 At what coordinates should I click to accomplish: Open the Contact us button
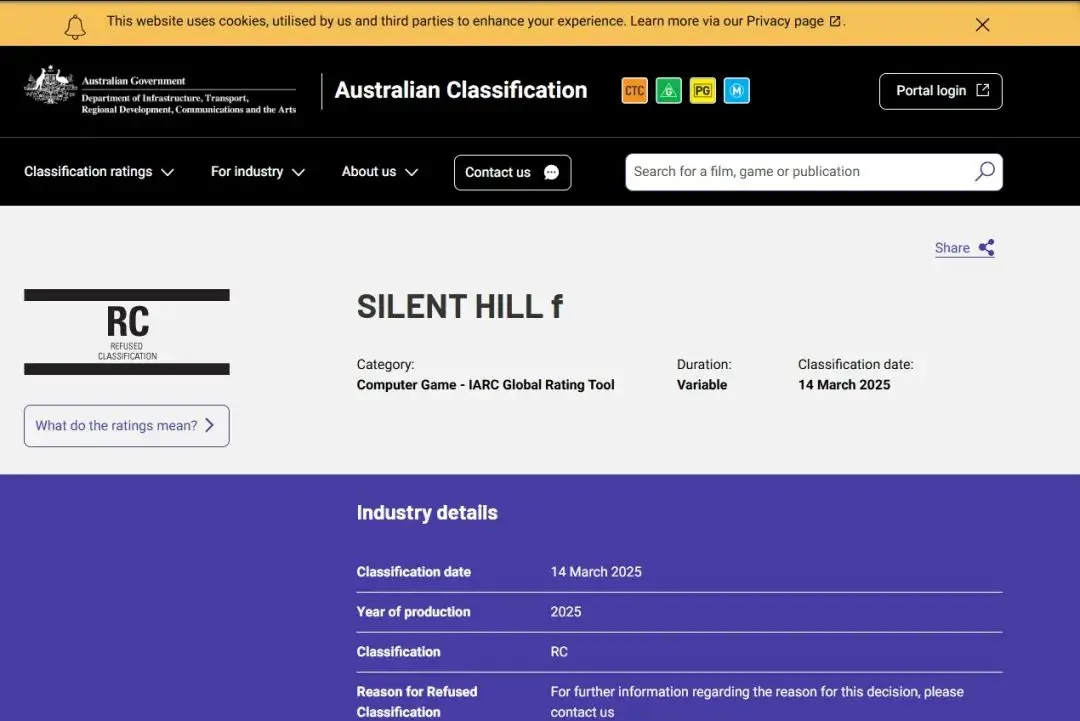coord(512,172)
